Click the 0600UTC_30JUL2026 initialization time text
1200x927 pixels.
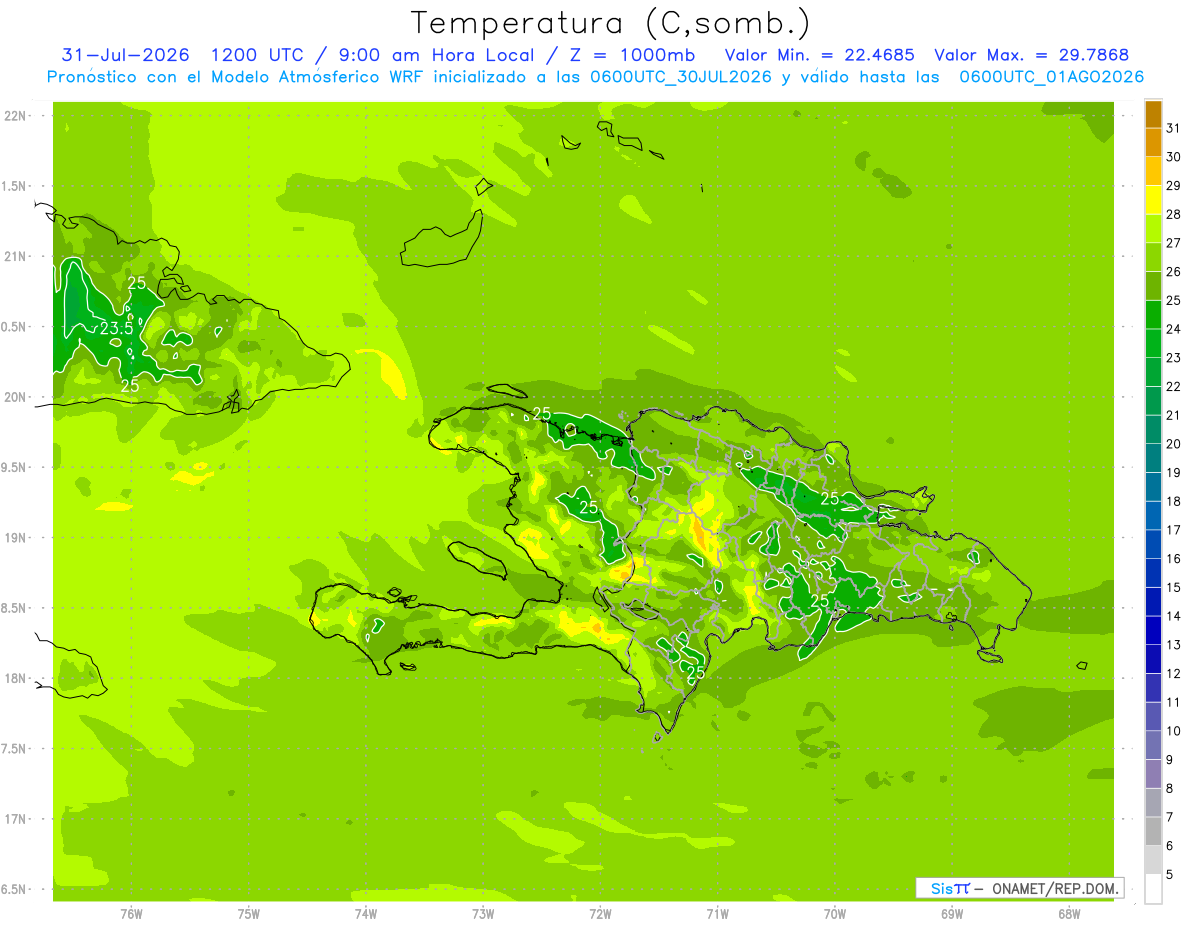[x=681, y=77]
